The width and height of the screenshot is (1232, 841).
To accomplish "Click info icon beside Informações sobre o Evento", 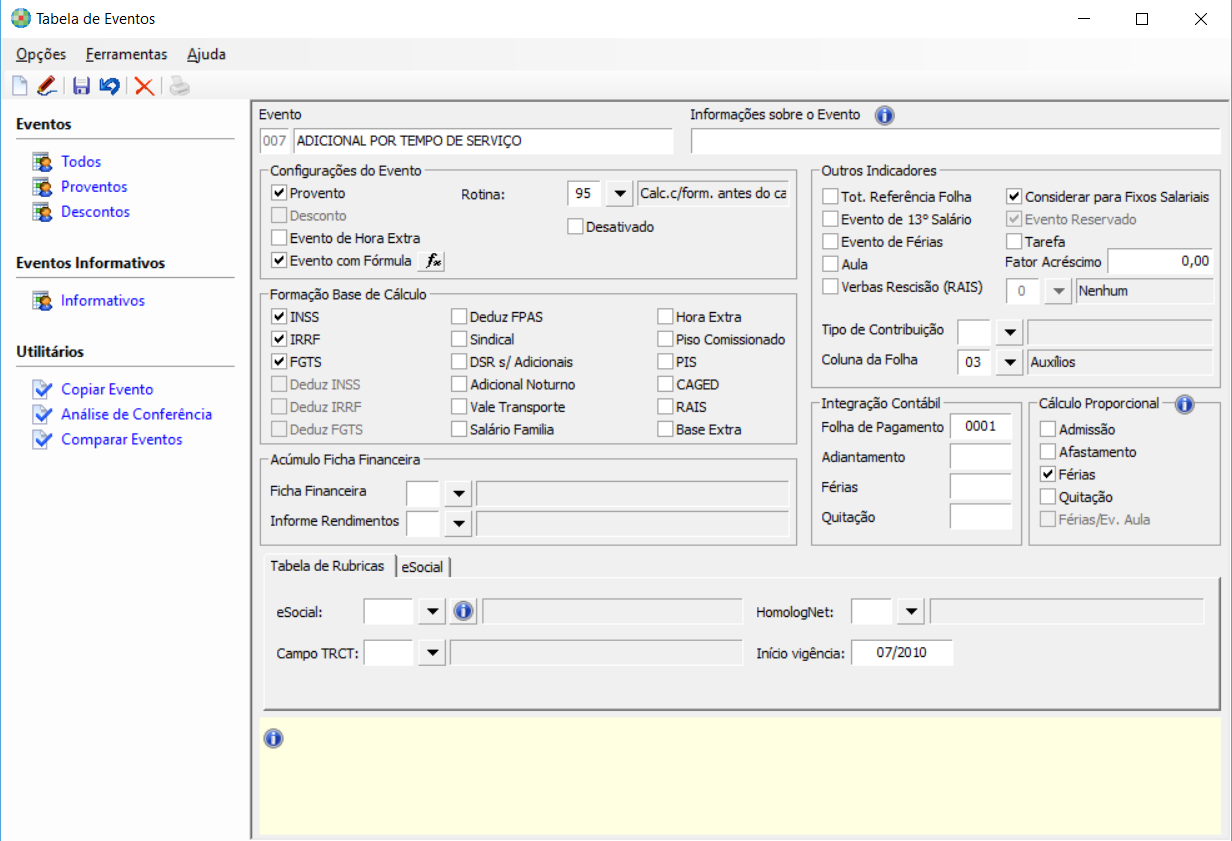I will (x=884, y=115).
